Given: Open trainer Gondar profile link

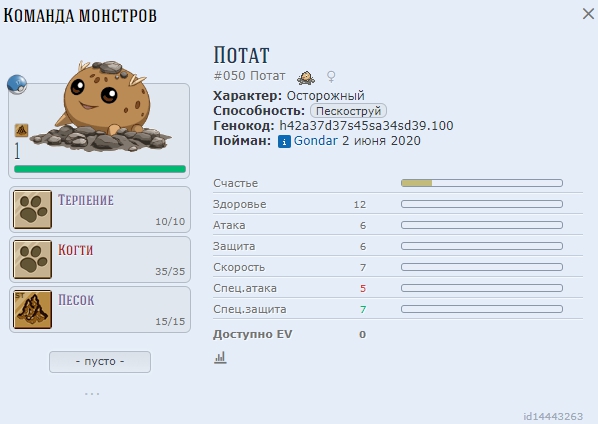Looking at the screenshot, I should coord(316,141).
